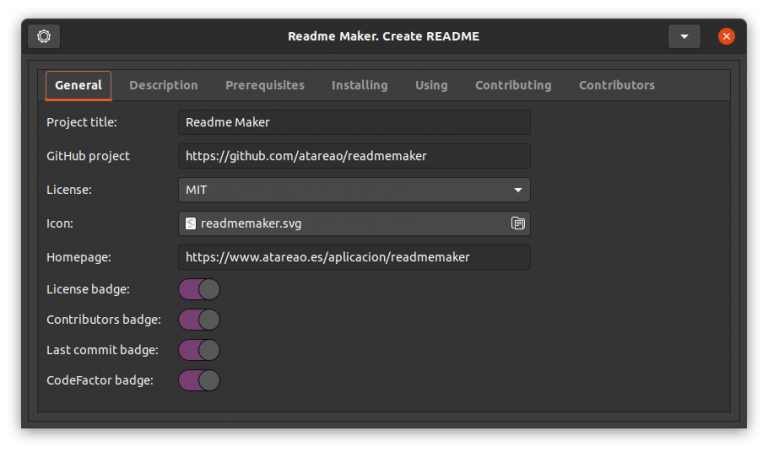The width and height of the screenshot is (768, 452).
Task: Click the svg file type icon
Action: (x=191, y=224)
